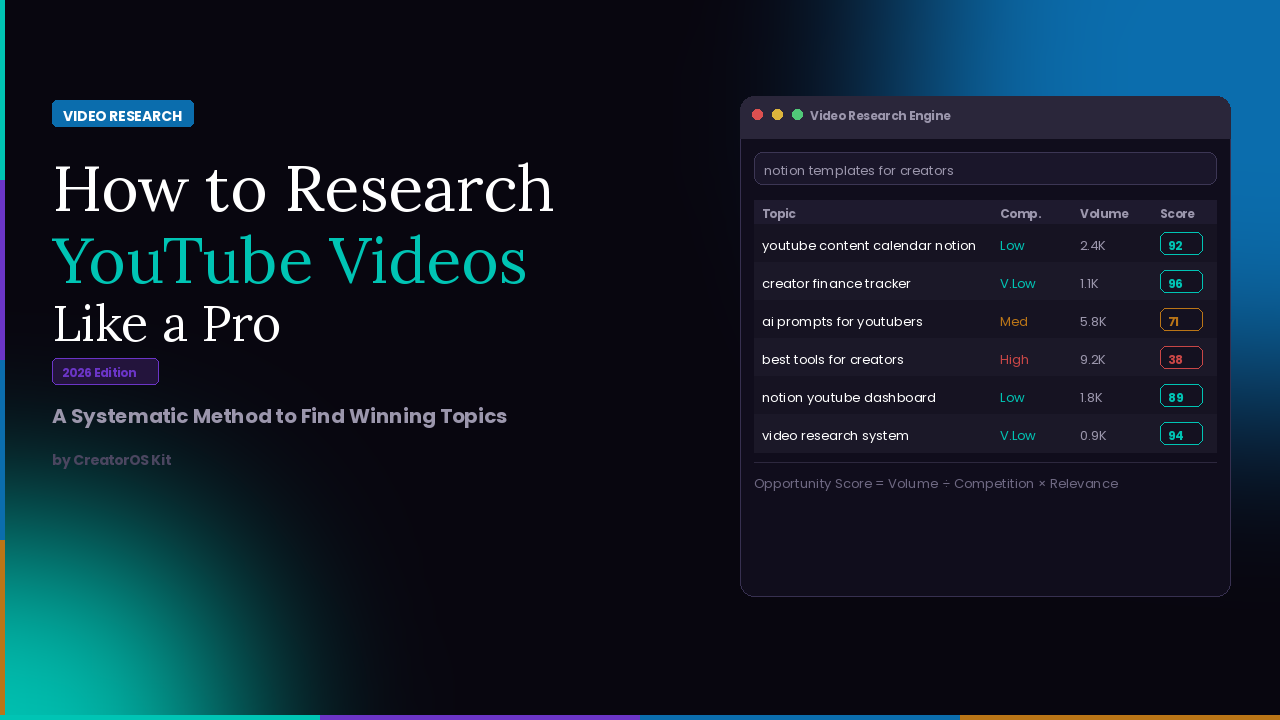
Task: Click the 0.9K volume value
Action: [x=1093, y=435]
